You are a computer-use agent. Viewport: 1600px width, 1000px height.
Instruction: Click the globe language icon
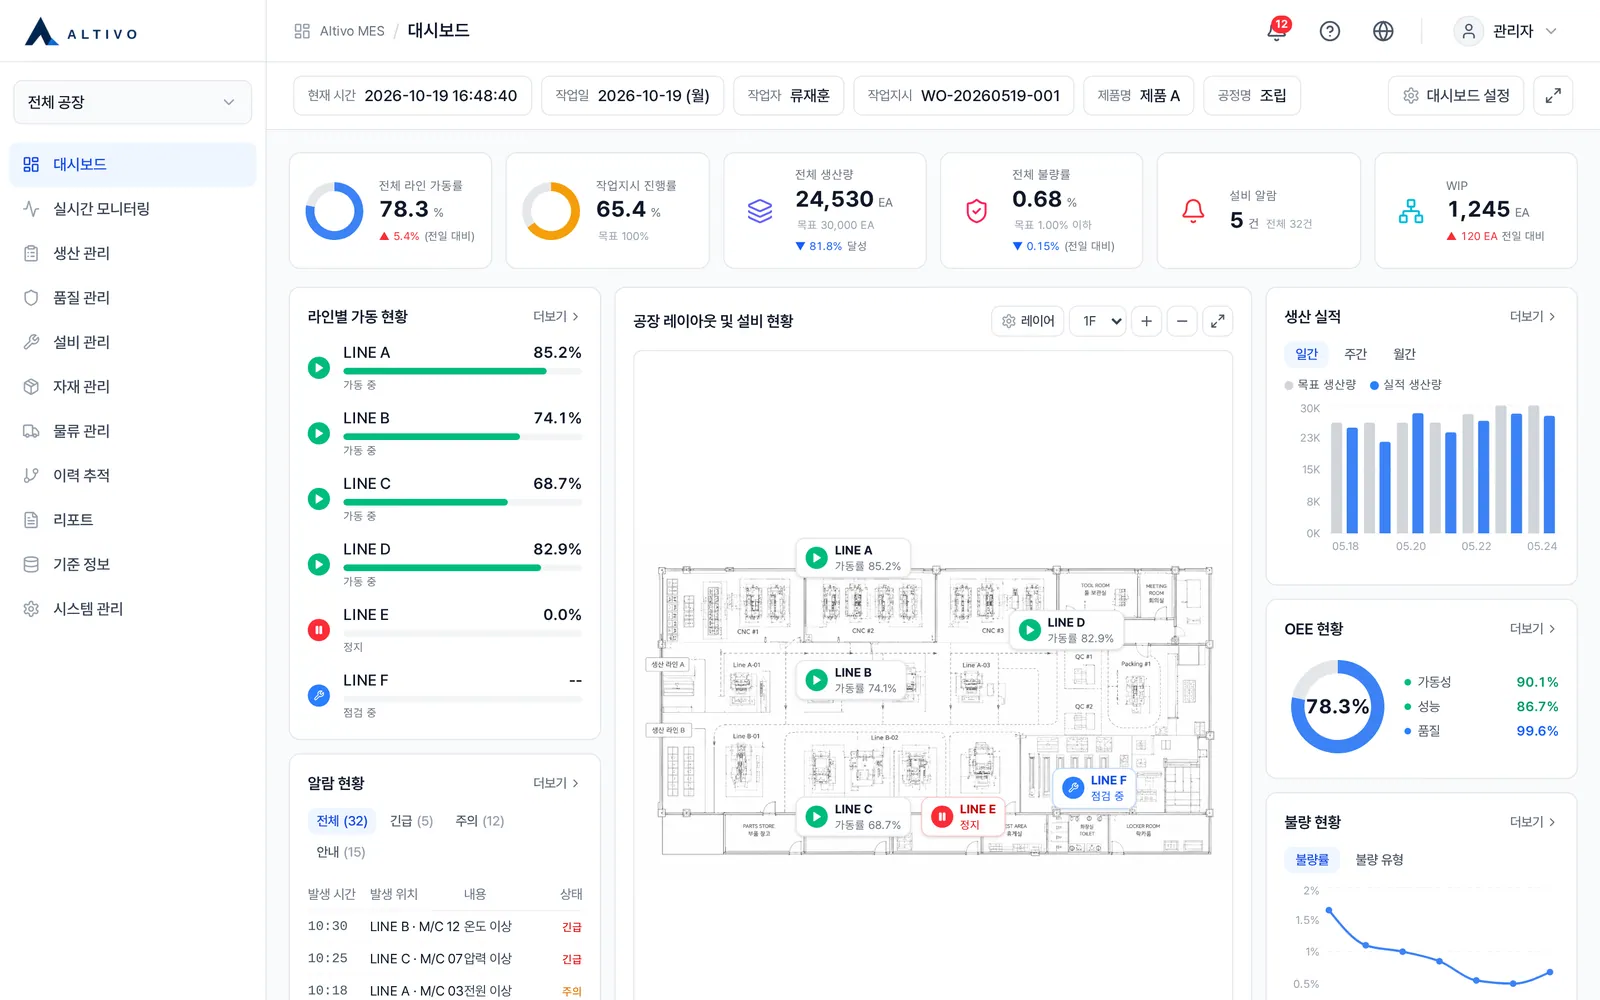tap(1383, 31)
